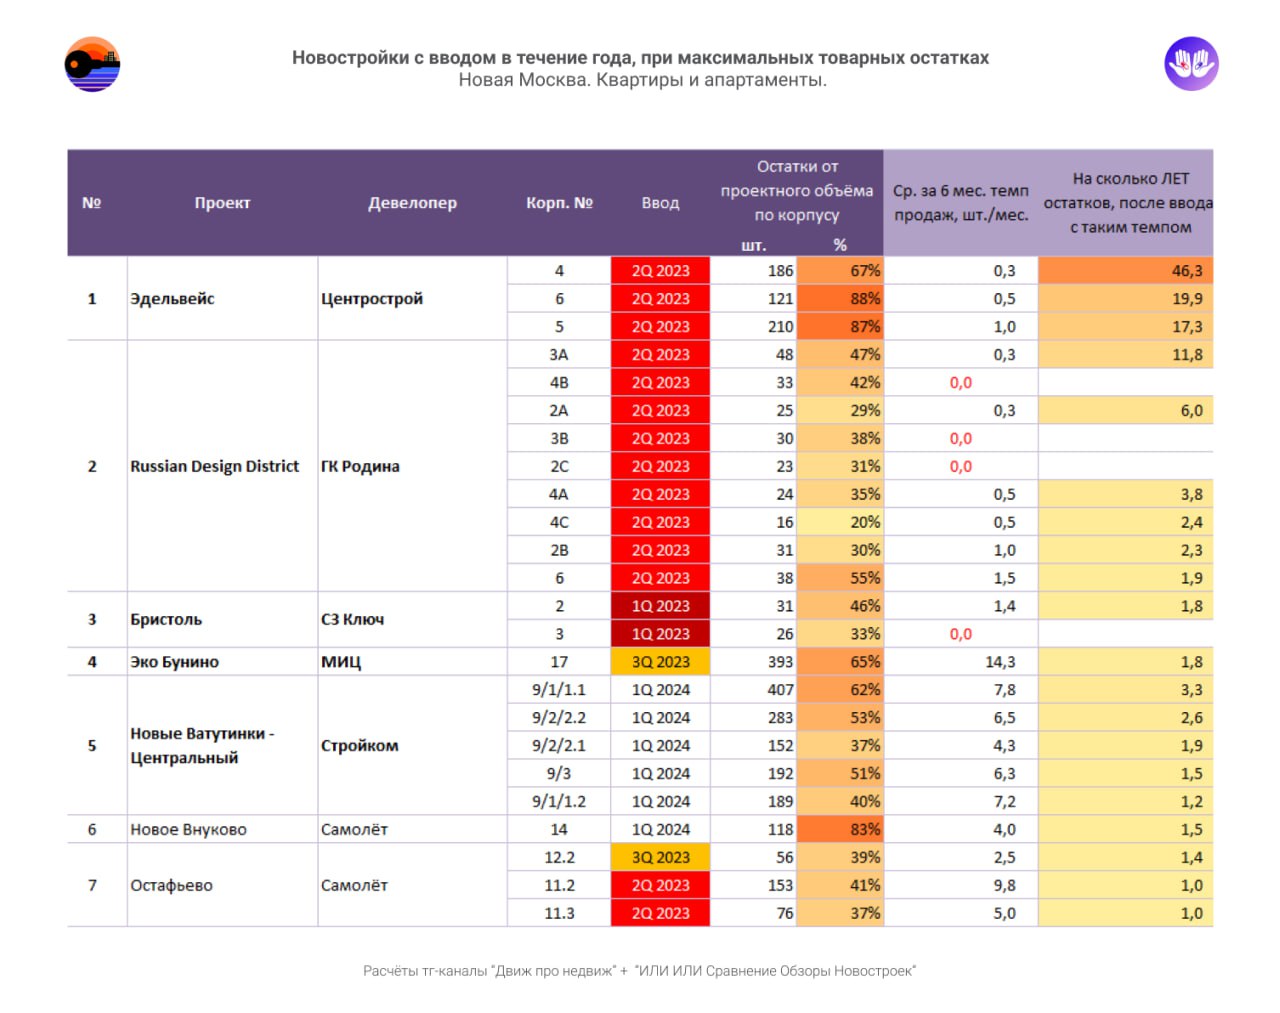Select the Новое Внуково project cell
Screen dimensions: 1280x1013
pyautogui.click(x=222, y=830)
